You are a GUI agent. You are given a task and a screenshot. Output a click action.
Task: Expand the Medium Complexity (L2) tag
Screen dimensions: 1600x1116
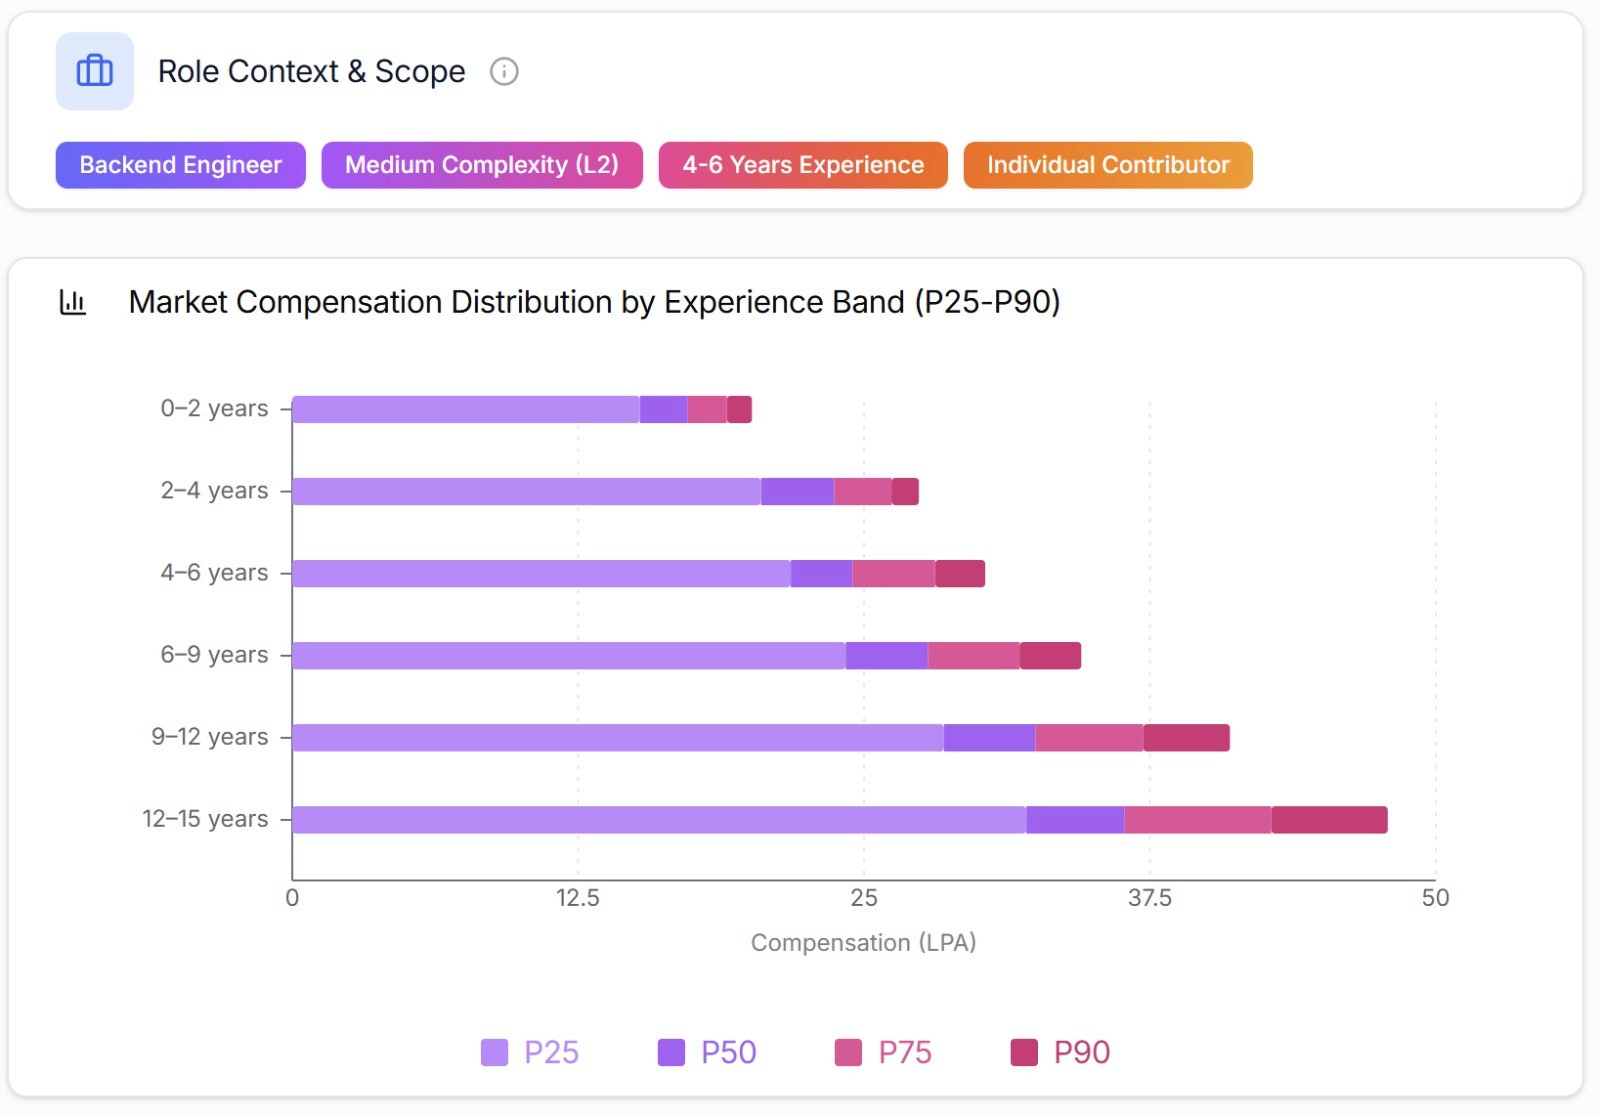(482, 165)
